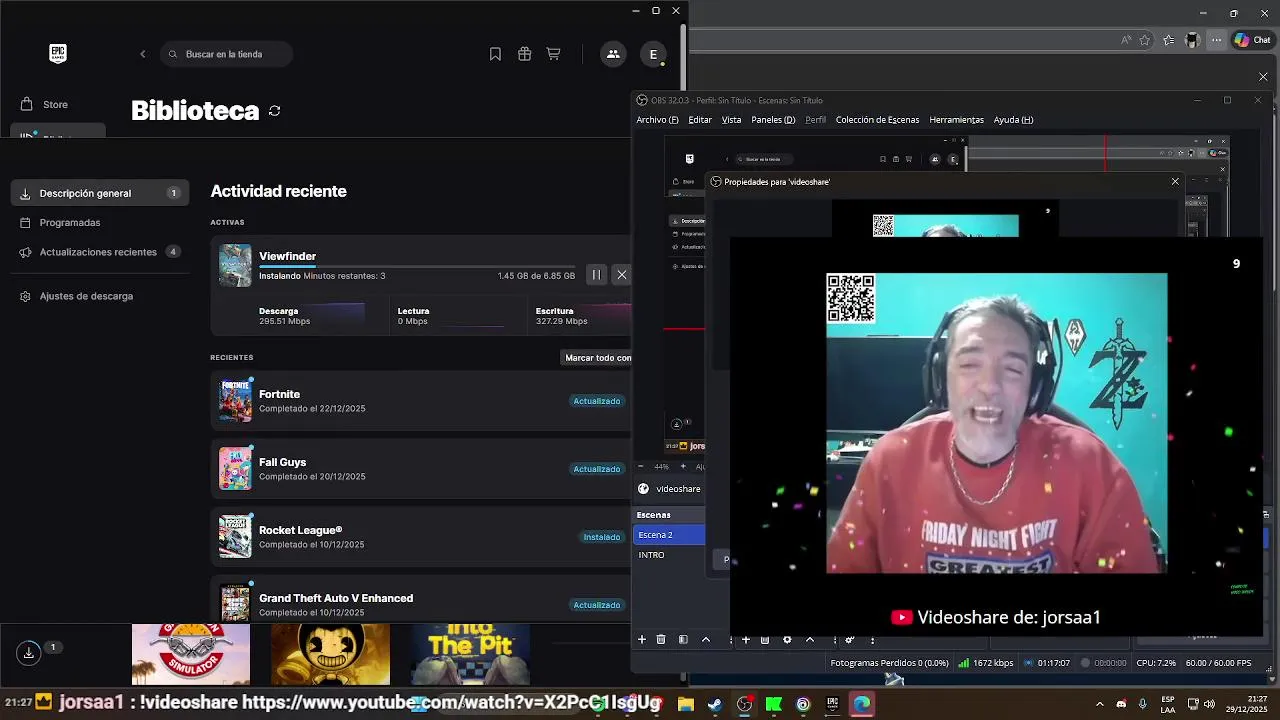Close the Propiedades para 'videoshare' dialog
Viewport: 1280px width, 720px height.
click(1175, 182)
